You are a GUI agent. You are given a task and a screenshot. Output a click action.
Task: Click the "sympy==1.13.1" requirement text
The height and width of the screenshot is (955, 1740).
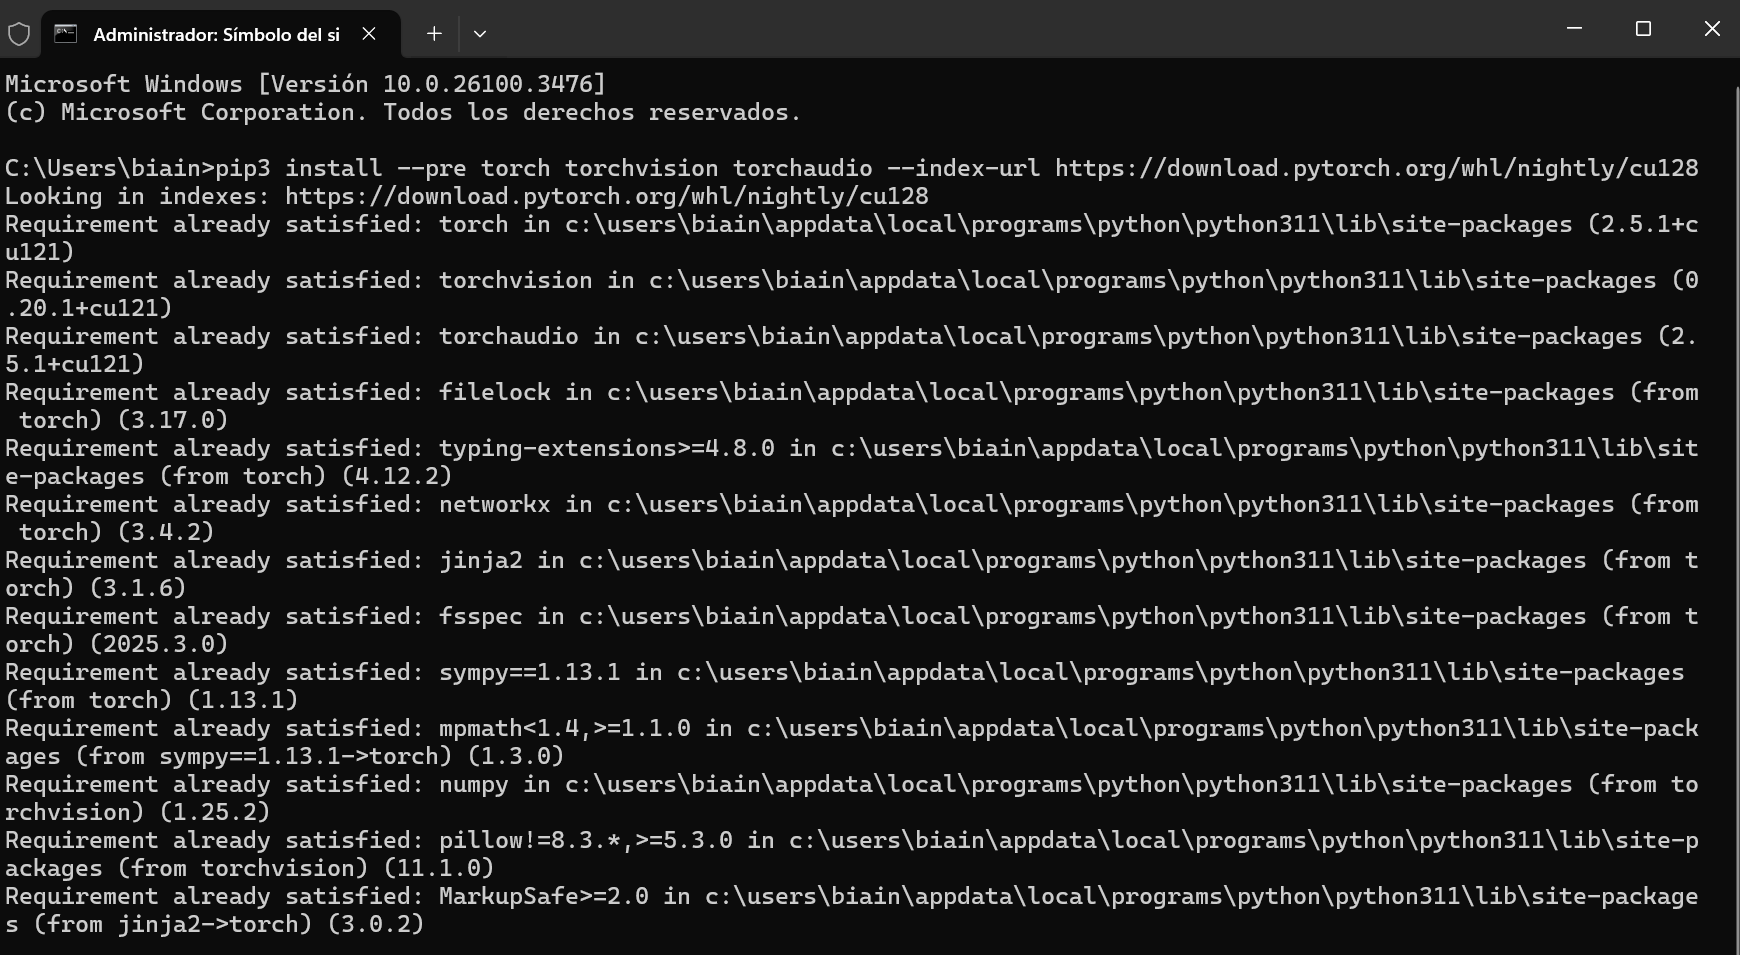point(530,672)
